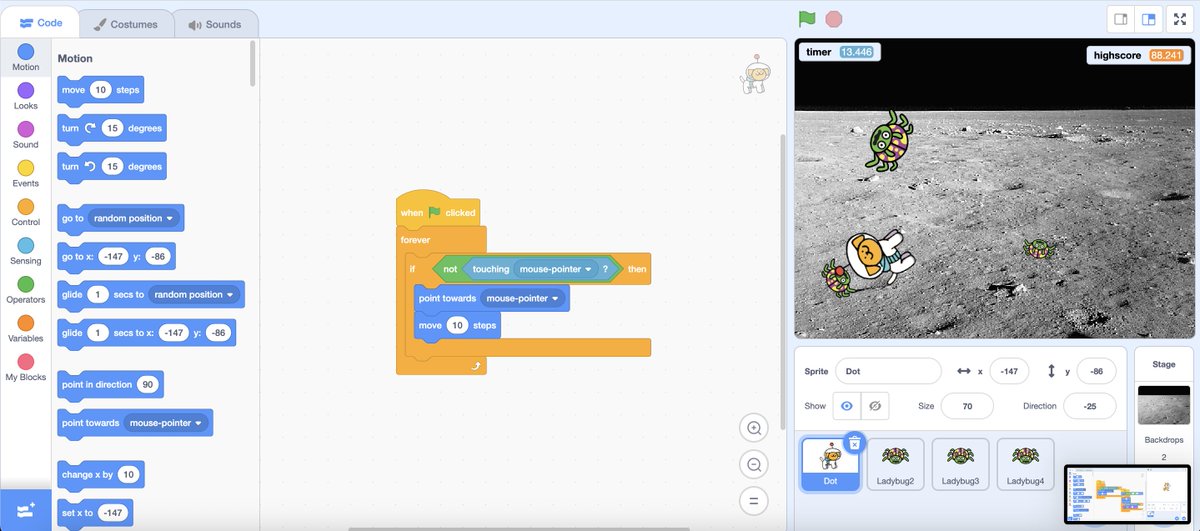This screenshot has height=531, width=1200.
Task: Zoom in the script workspace
Action: click(753, 428)
